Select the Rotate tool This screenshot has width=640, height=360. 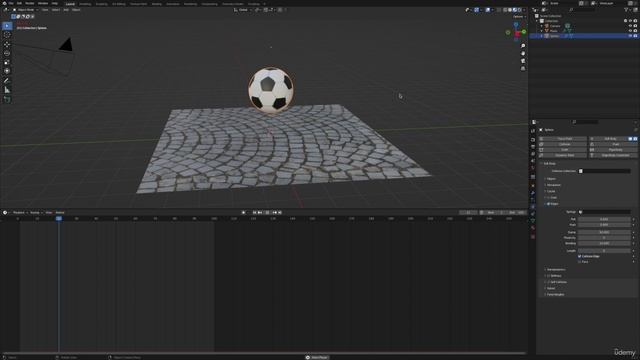(x=7, y=53)
